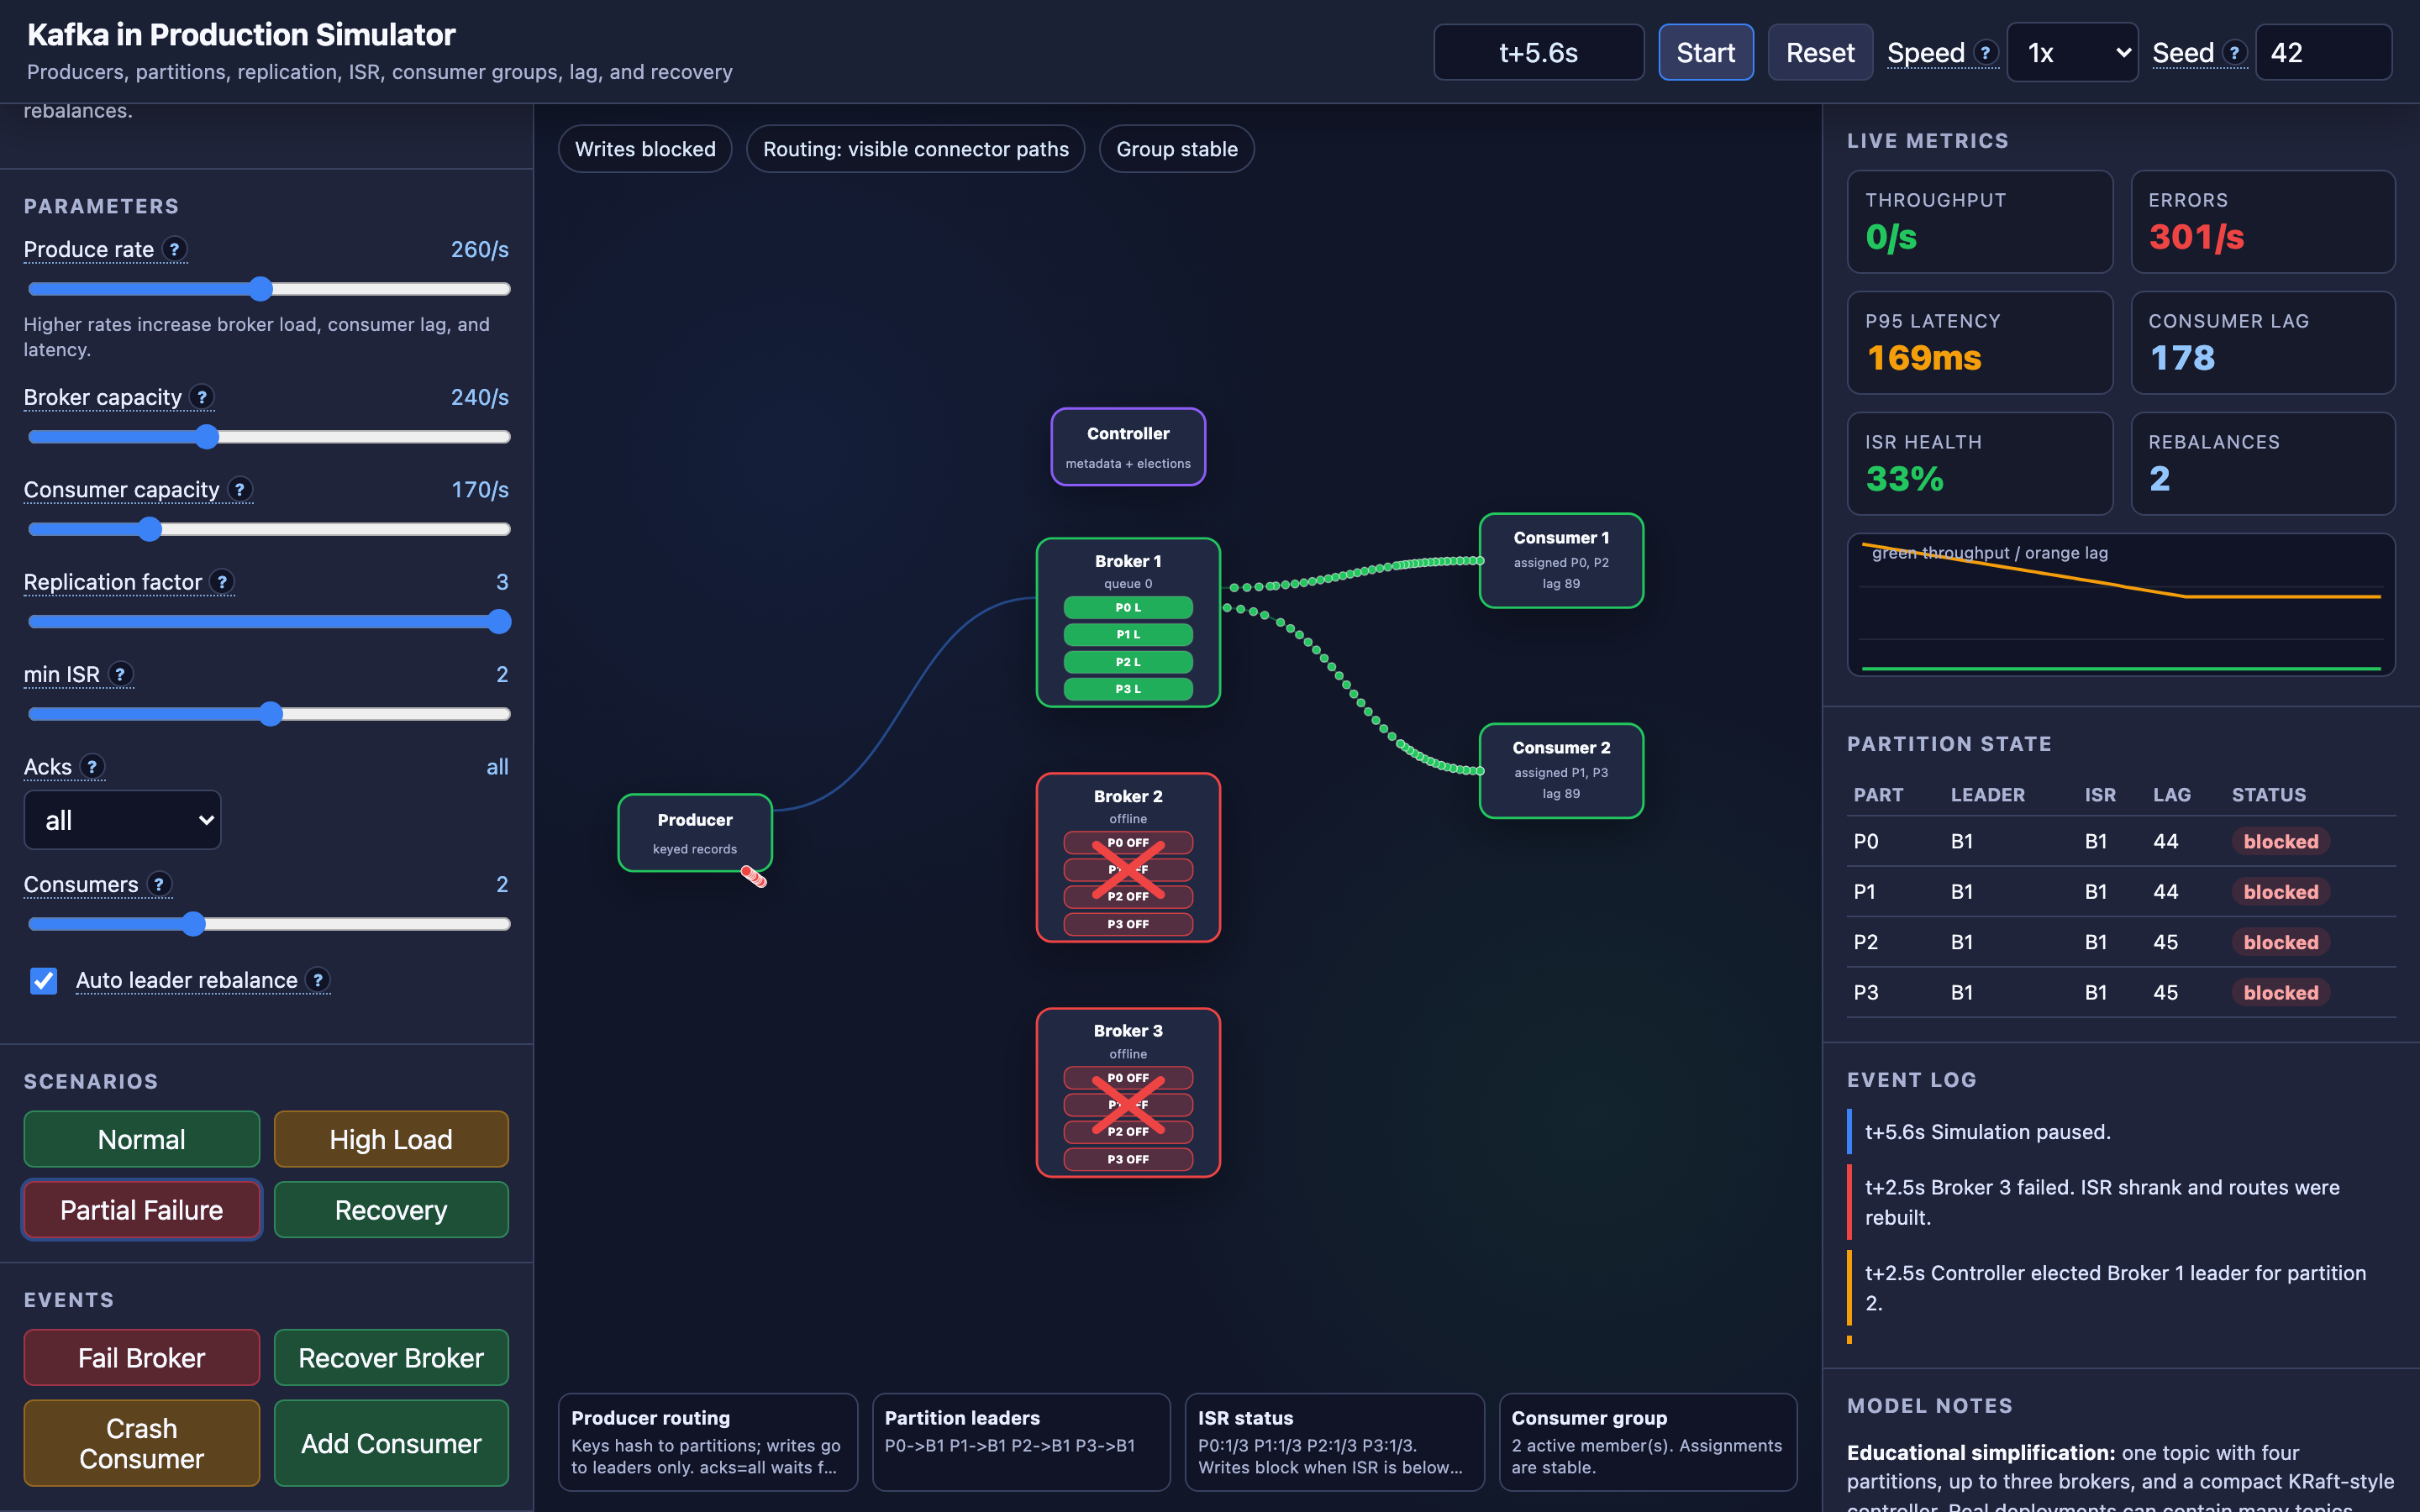The width and height of the screenshot is (2420, 1512).
Task: Open the Consumer capacity help icon
Action: pos(240,489)
